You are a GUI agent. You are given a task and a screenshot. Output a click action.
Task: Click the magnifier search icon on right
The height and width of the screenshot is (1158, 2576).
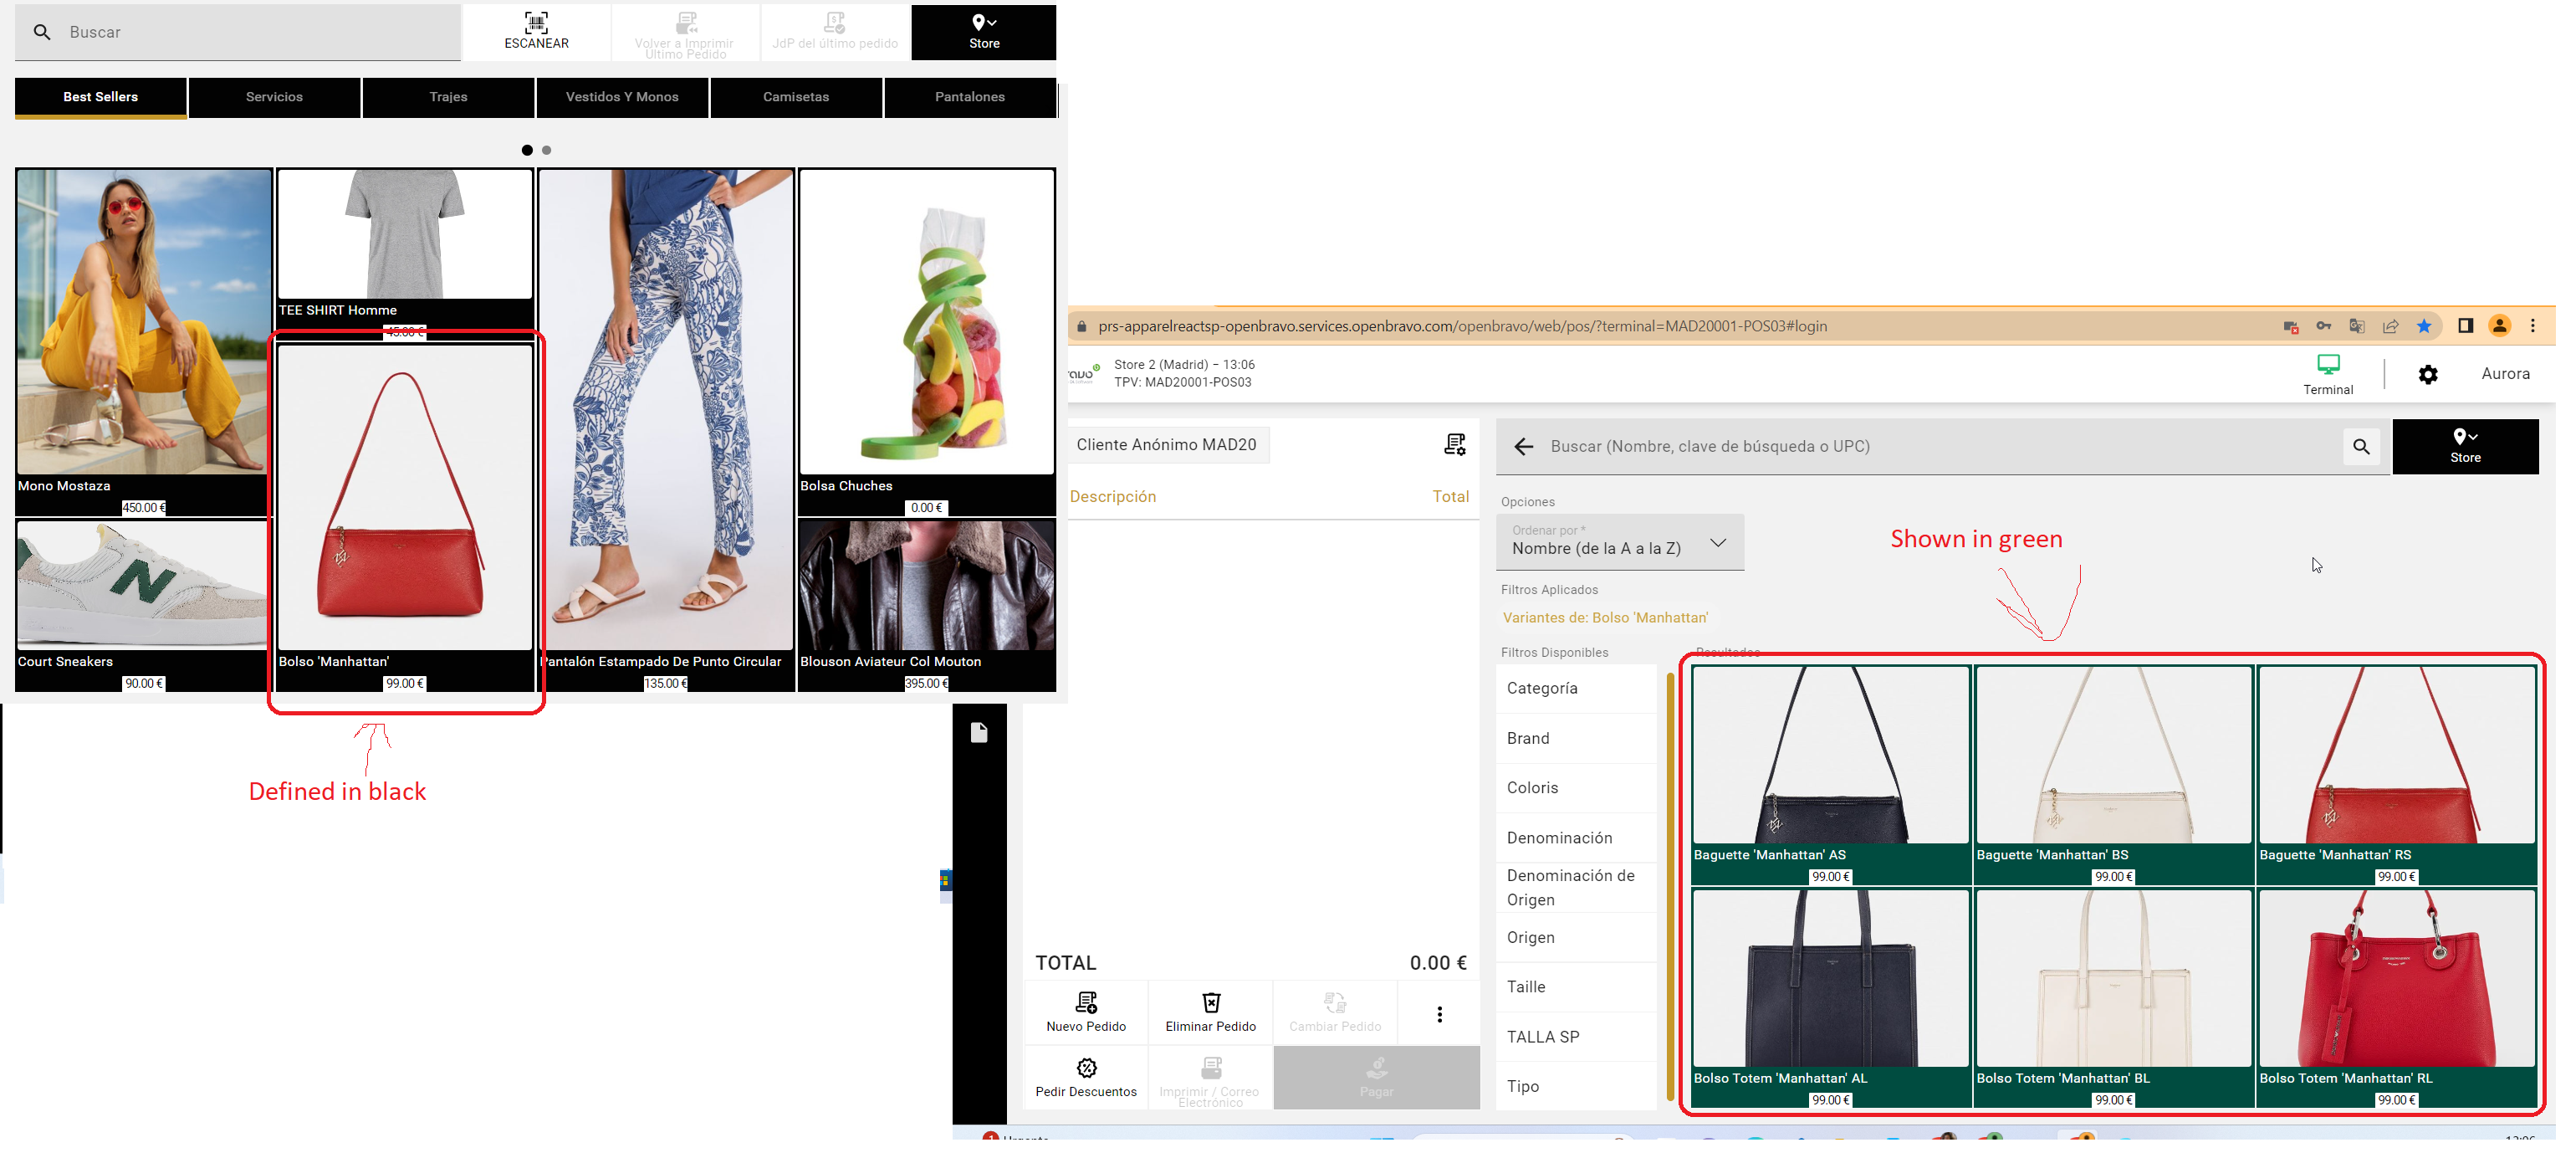pyautogui.click(x=2361, y=447)
